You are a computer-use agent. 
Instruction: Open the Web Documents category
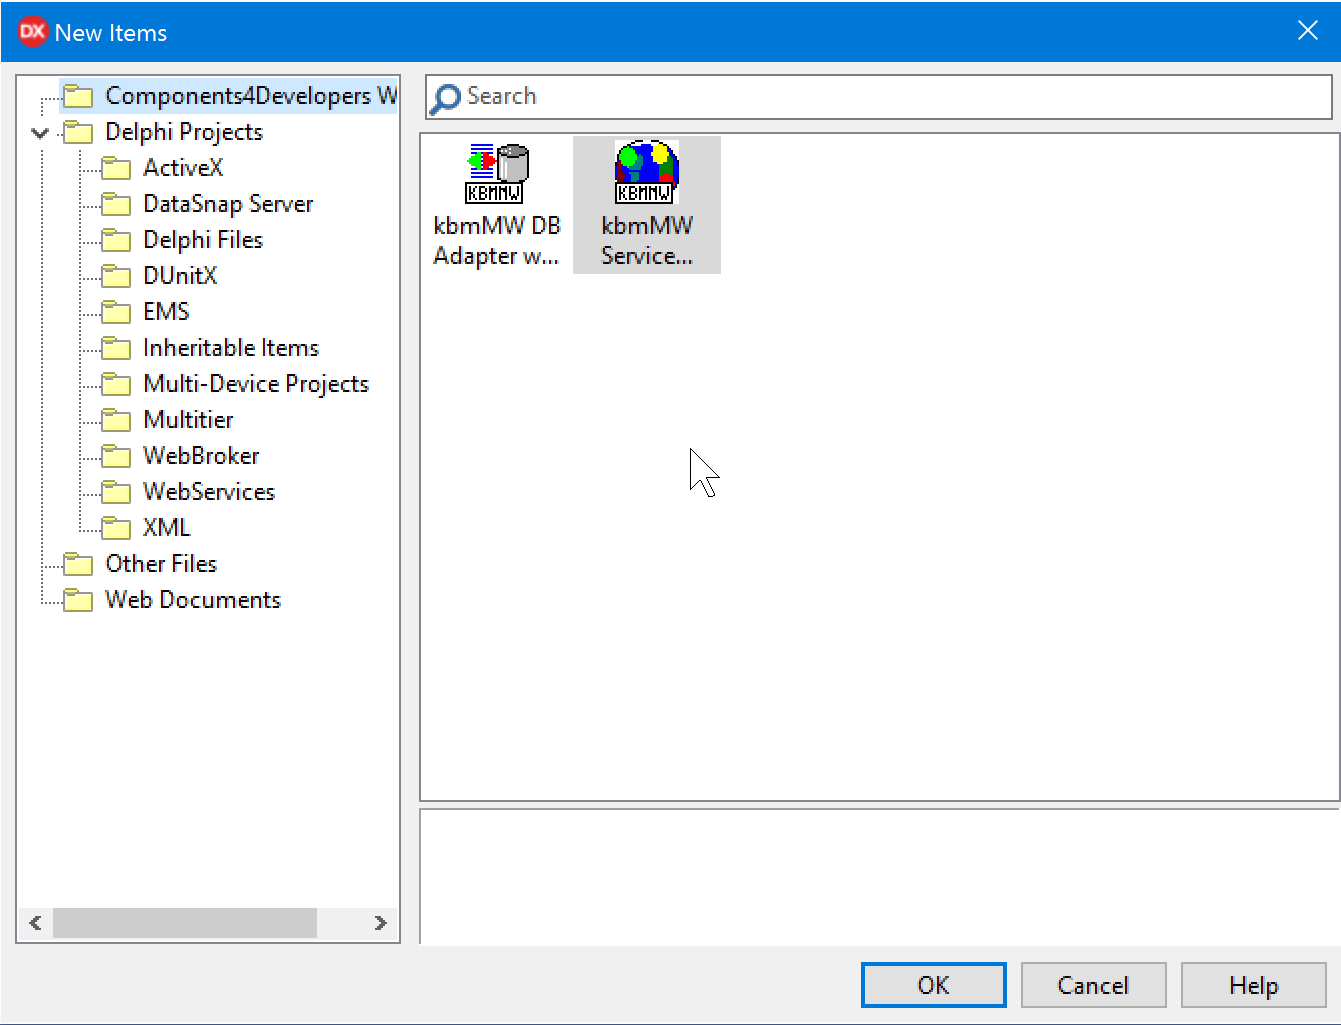(x=193, y=600)
